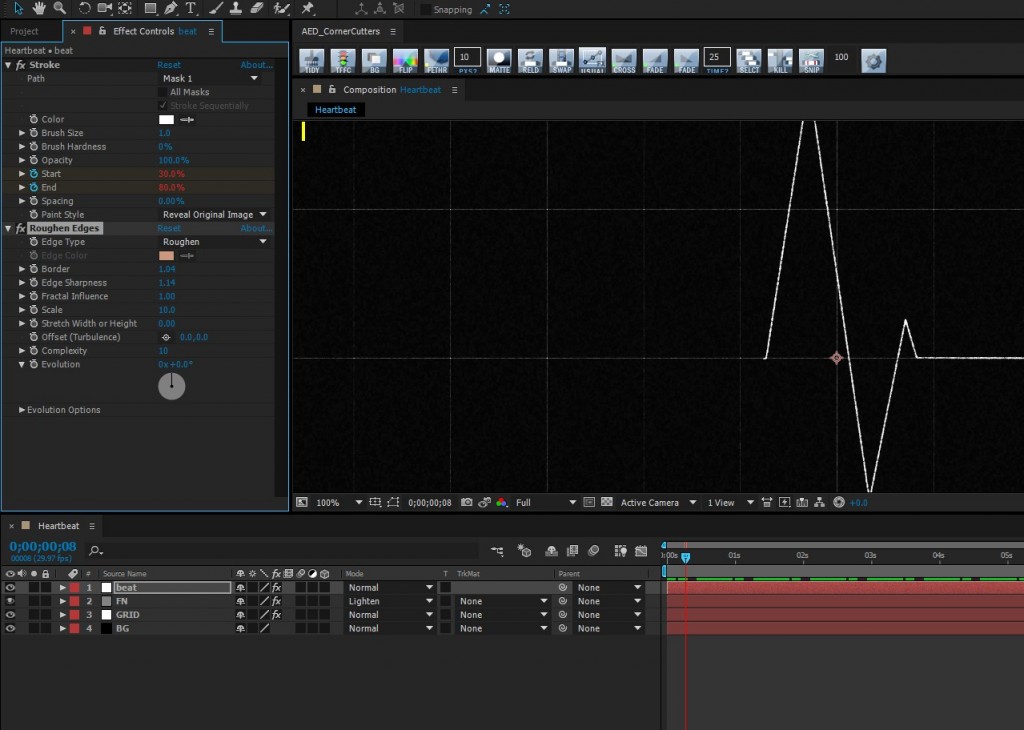Pick the Puppet Pin tool
1024x730 pixels.
[x=307, y=9]
